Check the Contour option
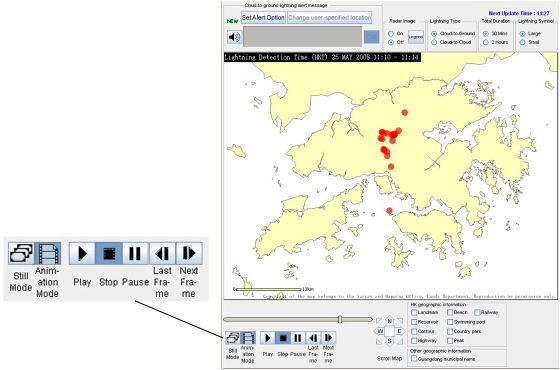Image resolution: width=560 pixels, height=370 pixels. [414, 331]
